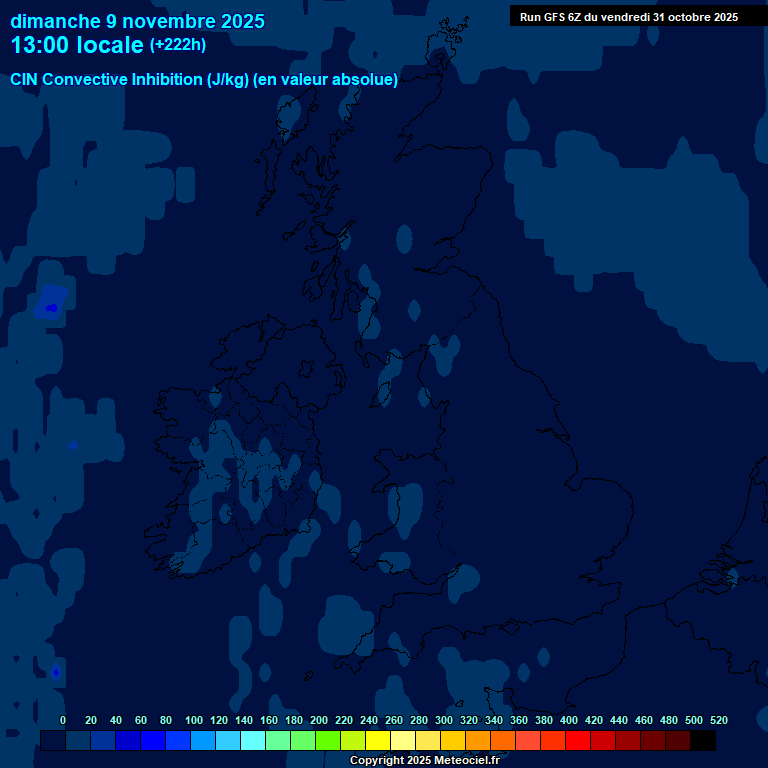Screen dimensions: 768x768
Task: Click the small blue dot in bottom-left ocean
Action: [x=56, y=673]
